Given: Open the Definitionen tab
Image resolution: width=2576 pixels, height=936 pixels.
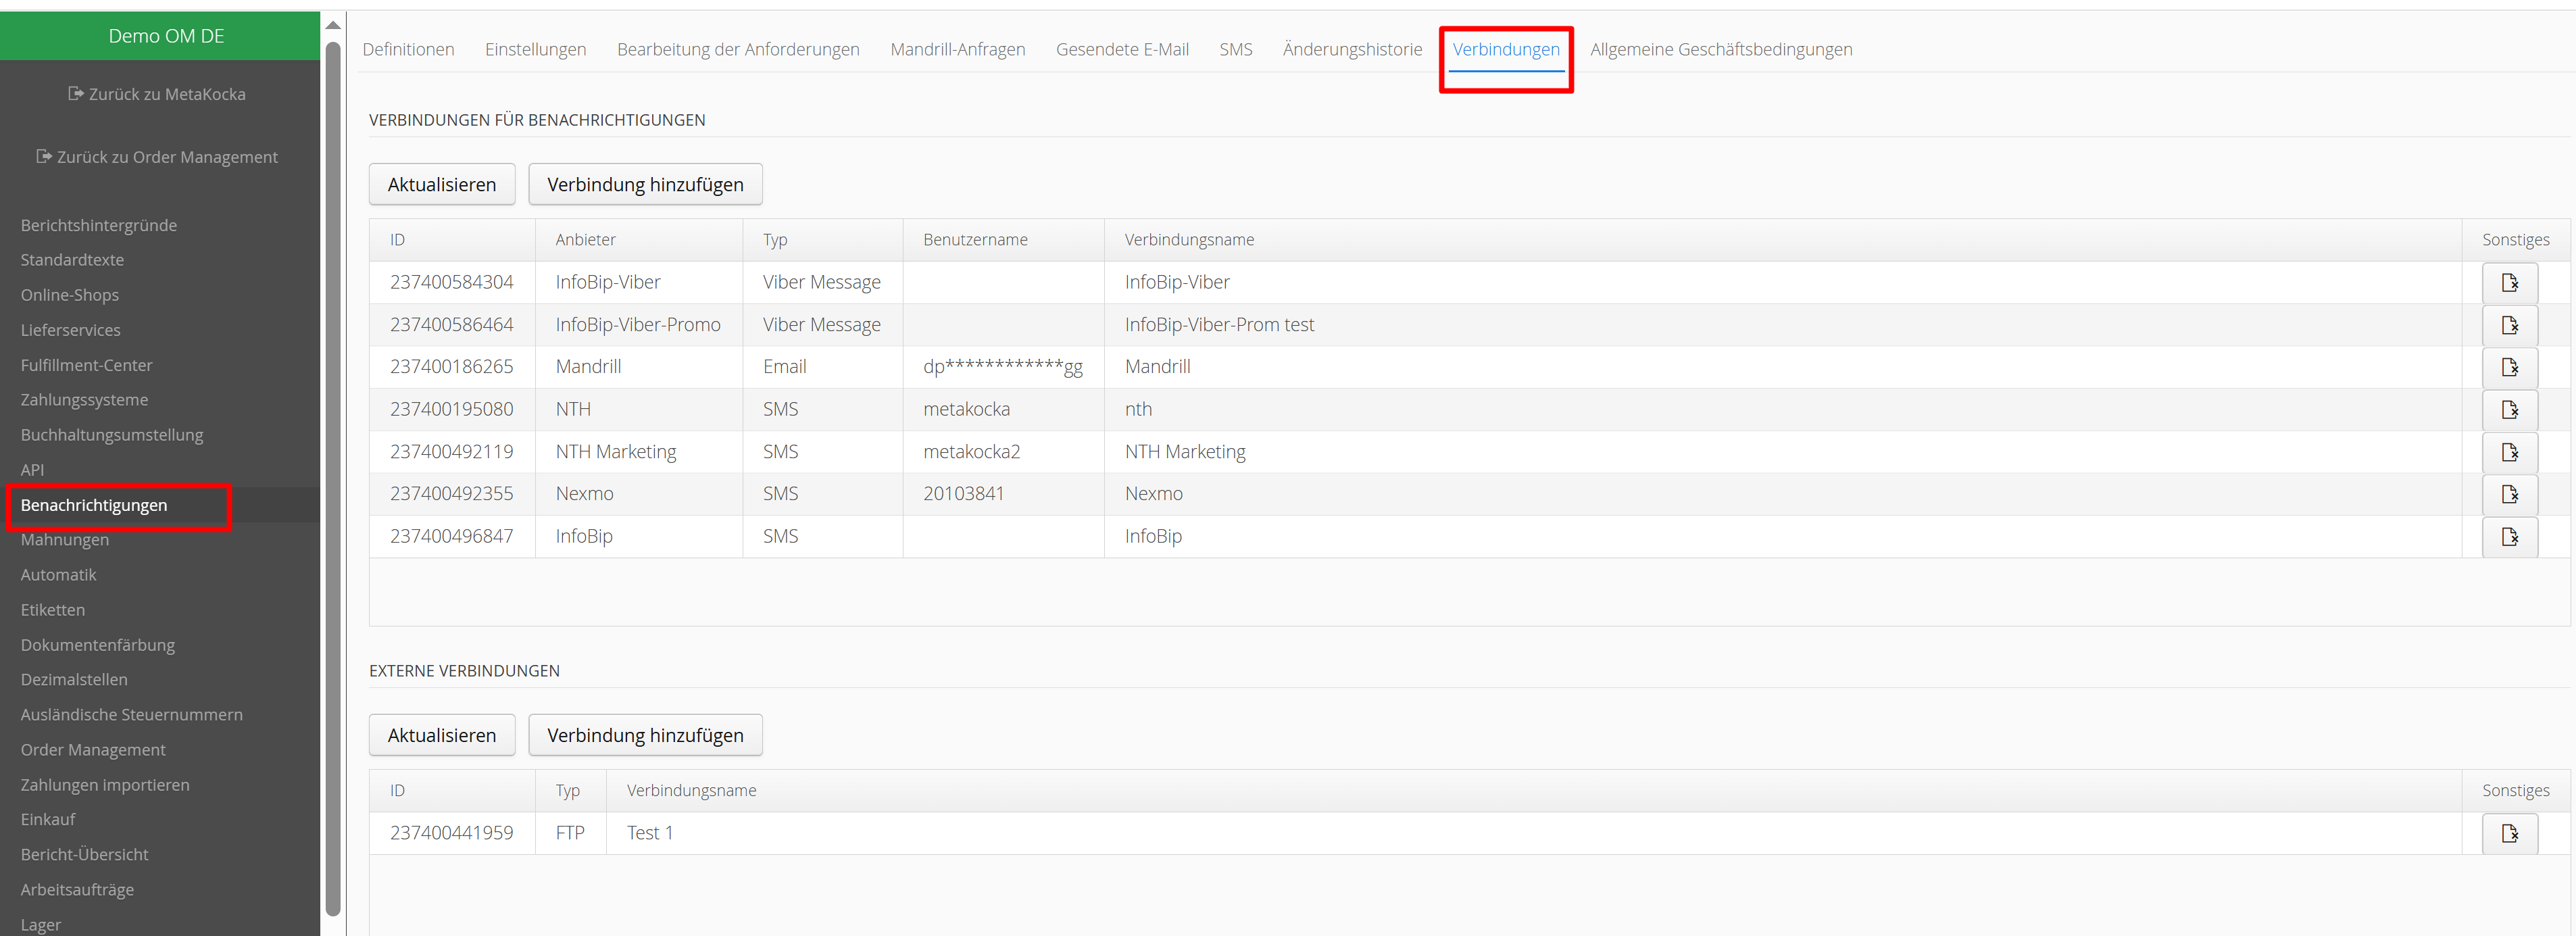Looking at the screenshot, I should point(408,49).
